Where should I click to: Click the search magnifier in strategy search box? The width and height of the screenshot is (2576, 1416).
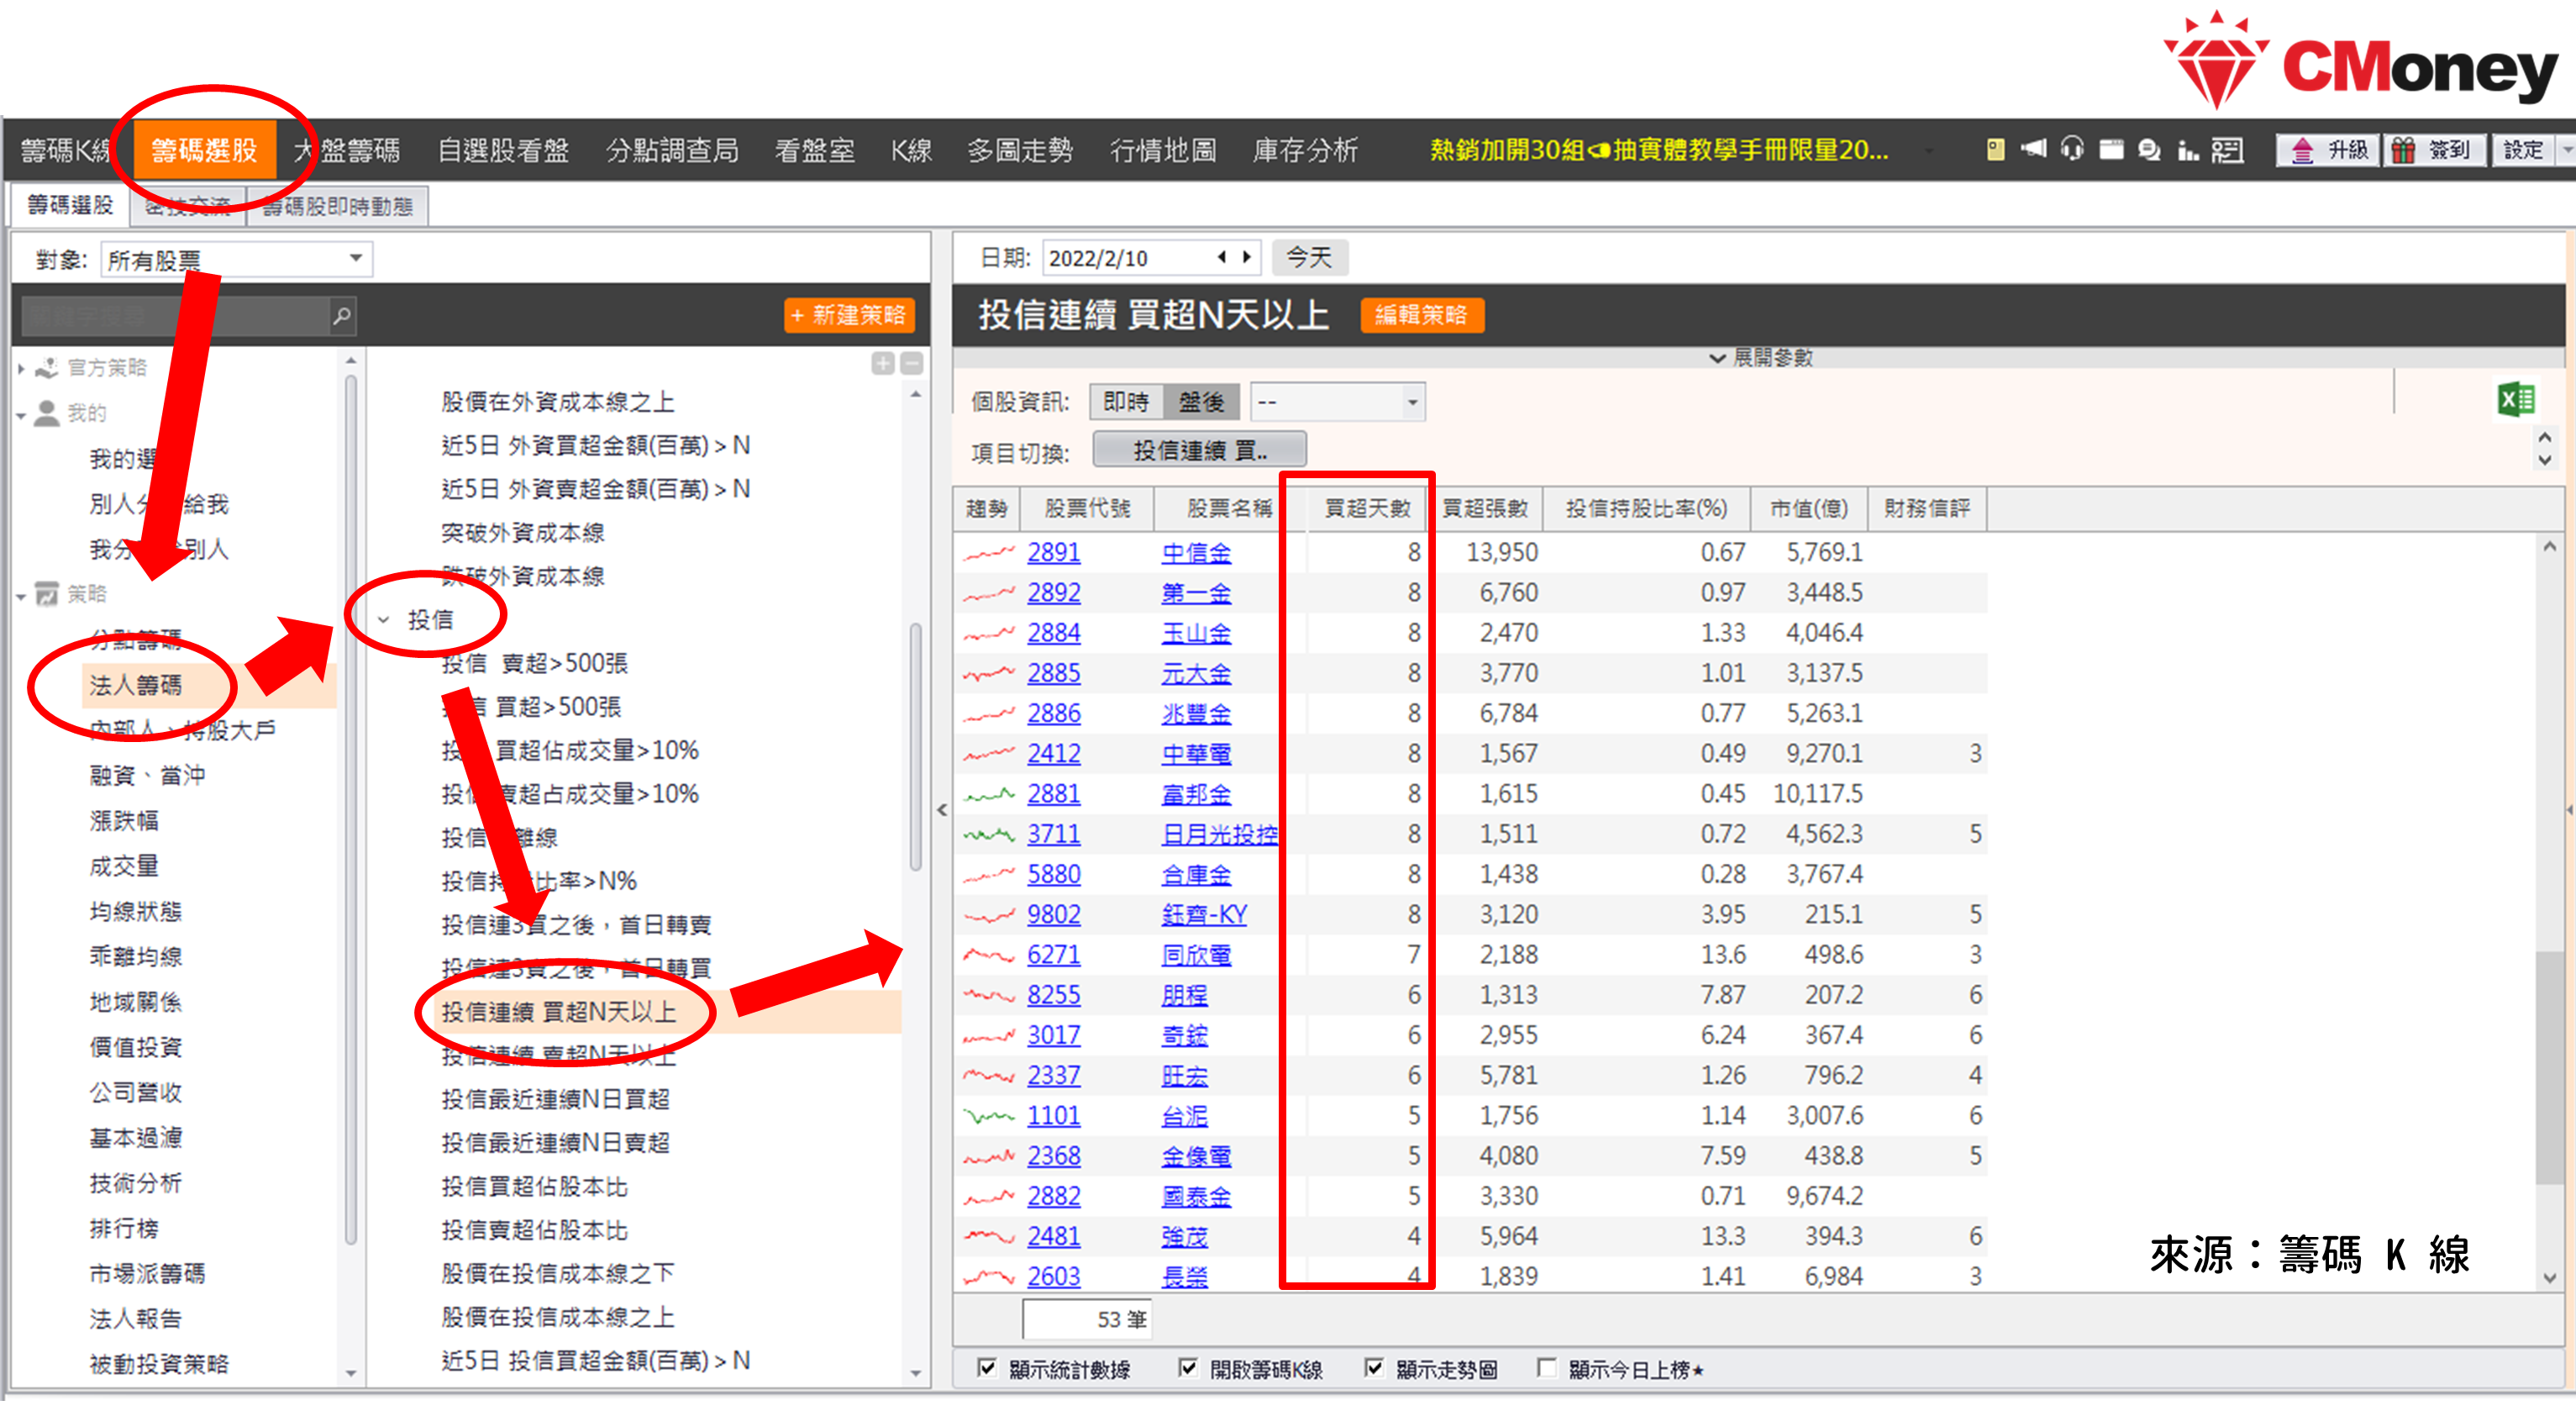click(x=341, y=316)
